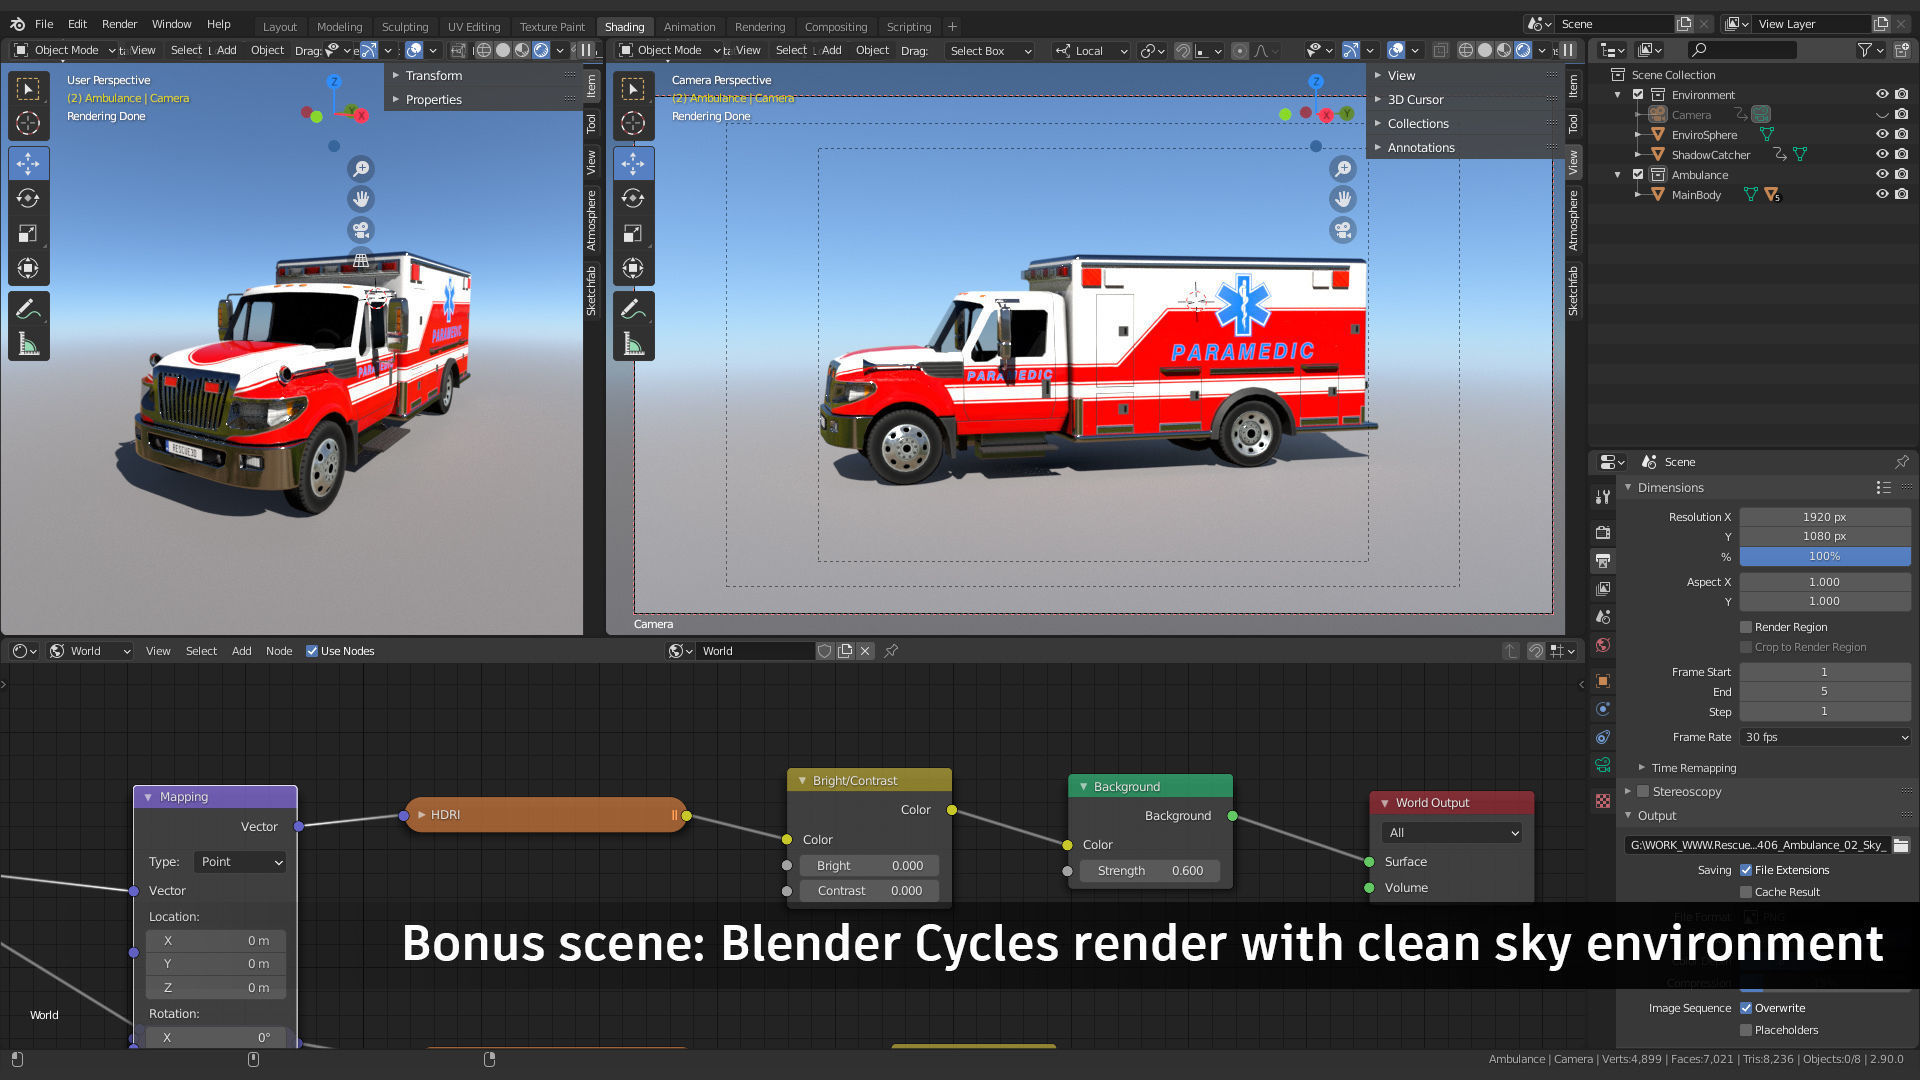Click the new collection icon in the outliner header

pyautogui.click(x=1902, y=50)
